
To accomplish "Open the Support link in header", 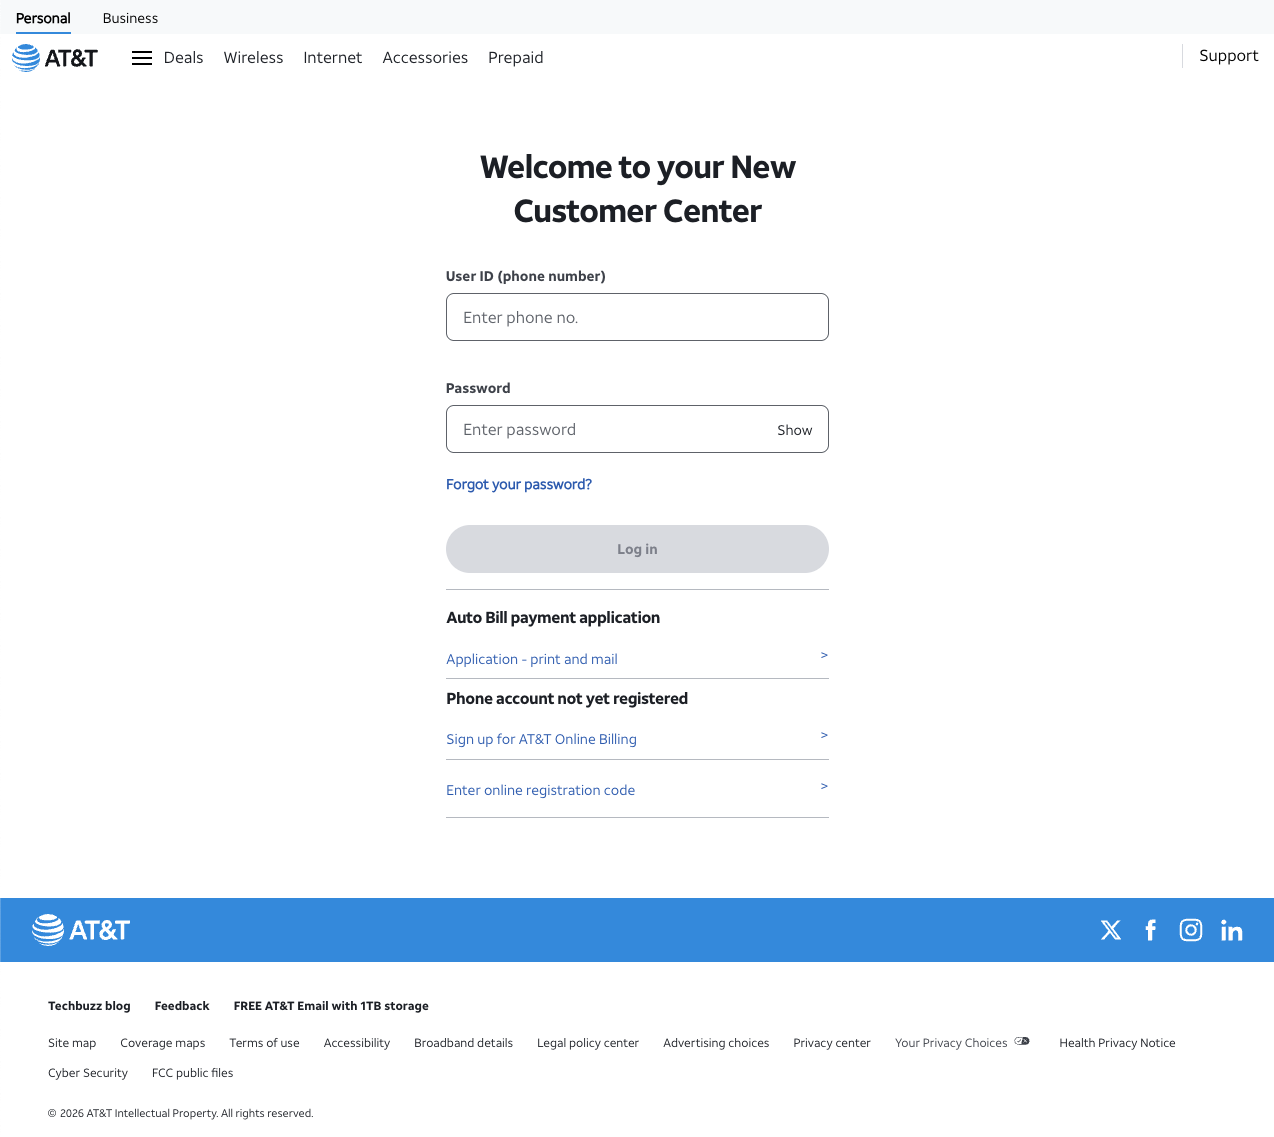I will tap(1228, 56).
